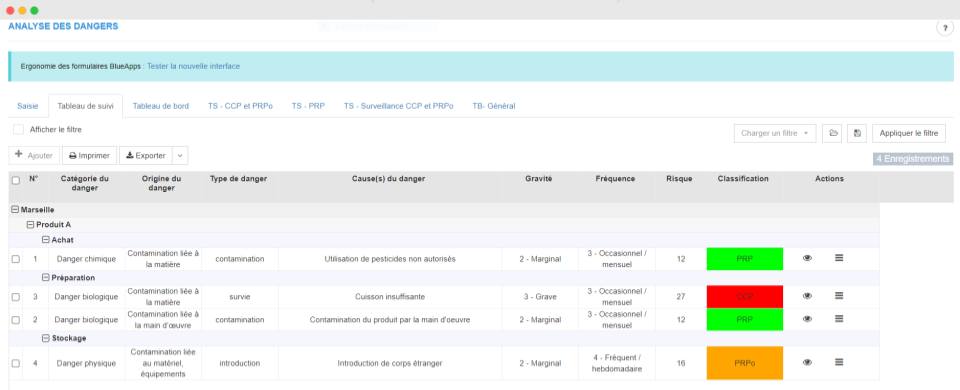View the Introduction de corps étranger record

(807, 362)
